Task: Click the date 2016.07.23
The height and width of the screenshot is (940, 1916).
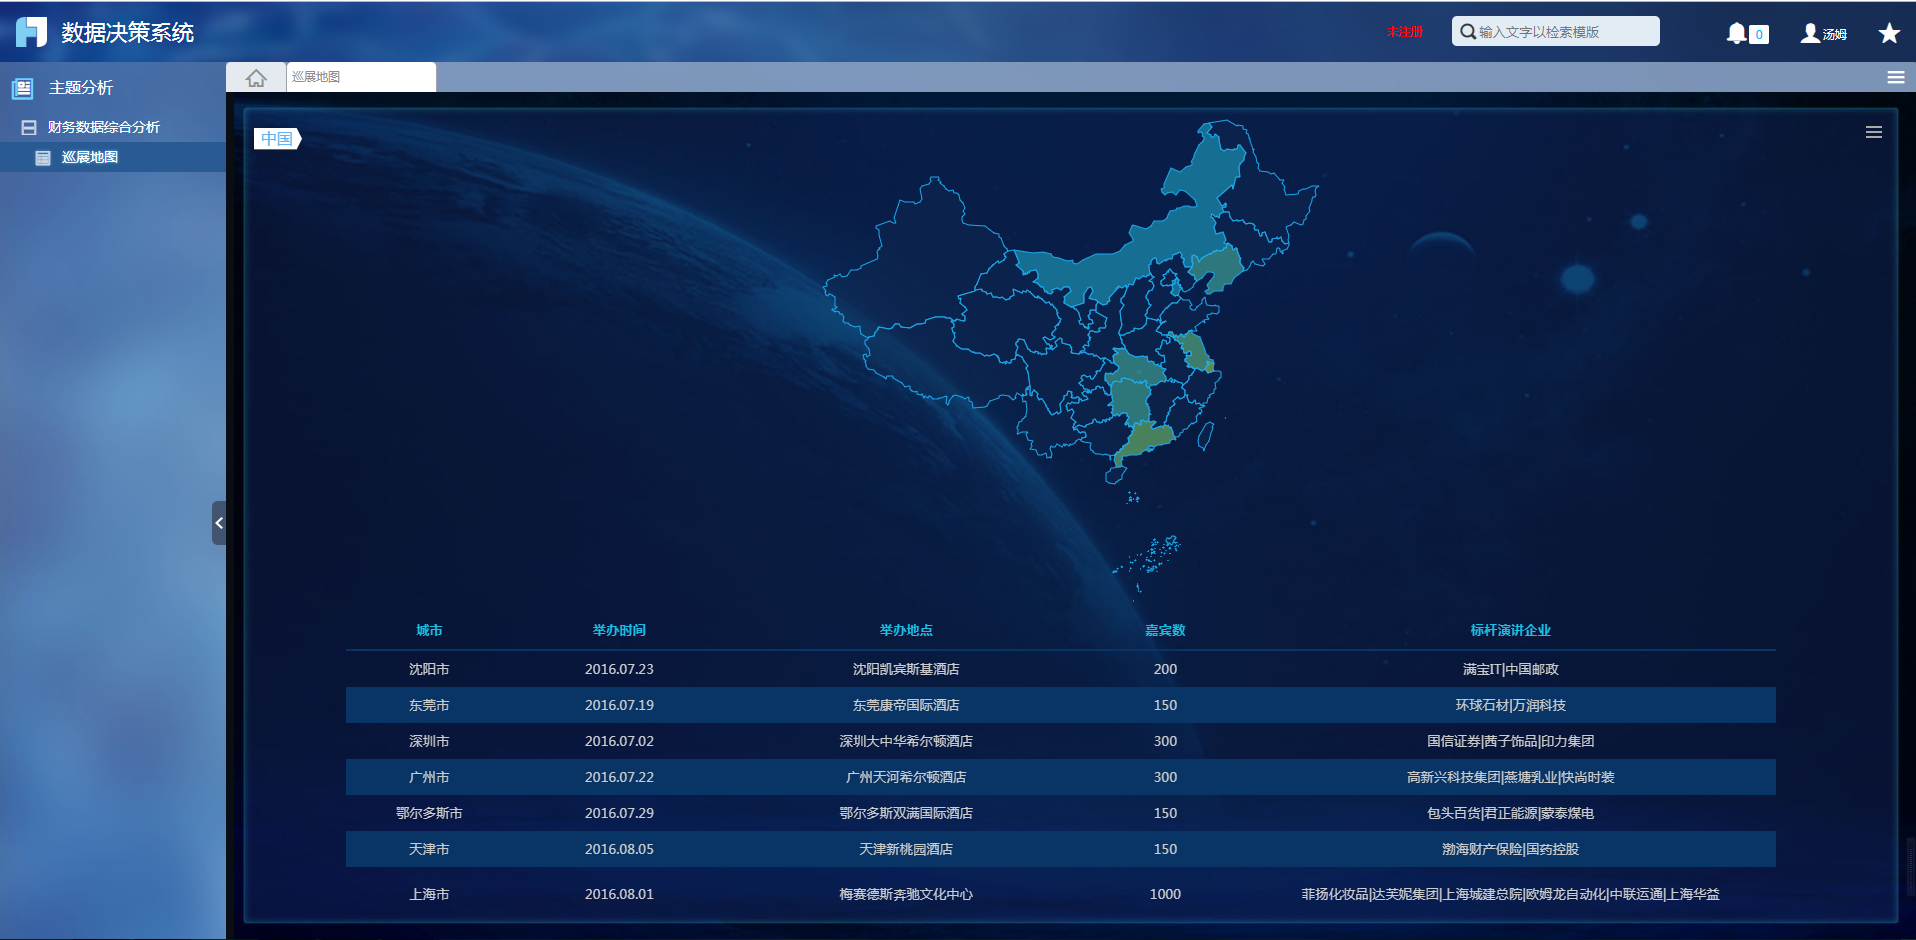Action: coord(619,669)
